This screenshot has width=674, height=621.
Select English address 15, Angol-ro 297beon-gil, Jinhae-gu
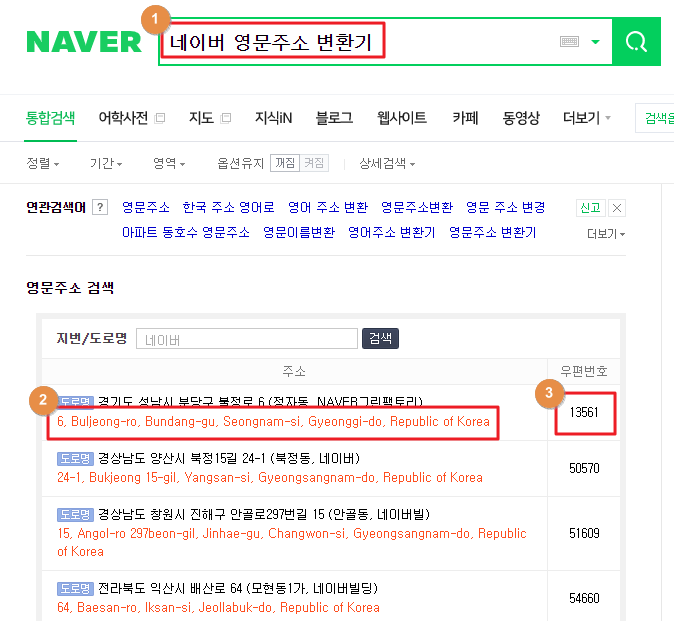pyautogui.click(x=292, y=542)
